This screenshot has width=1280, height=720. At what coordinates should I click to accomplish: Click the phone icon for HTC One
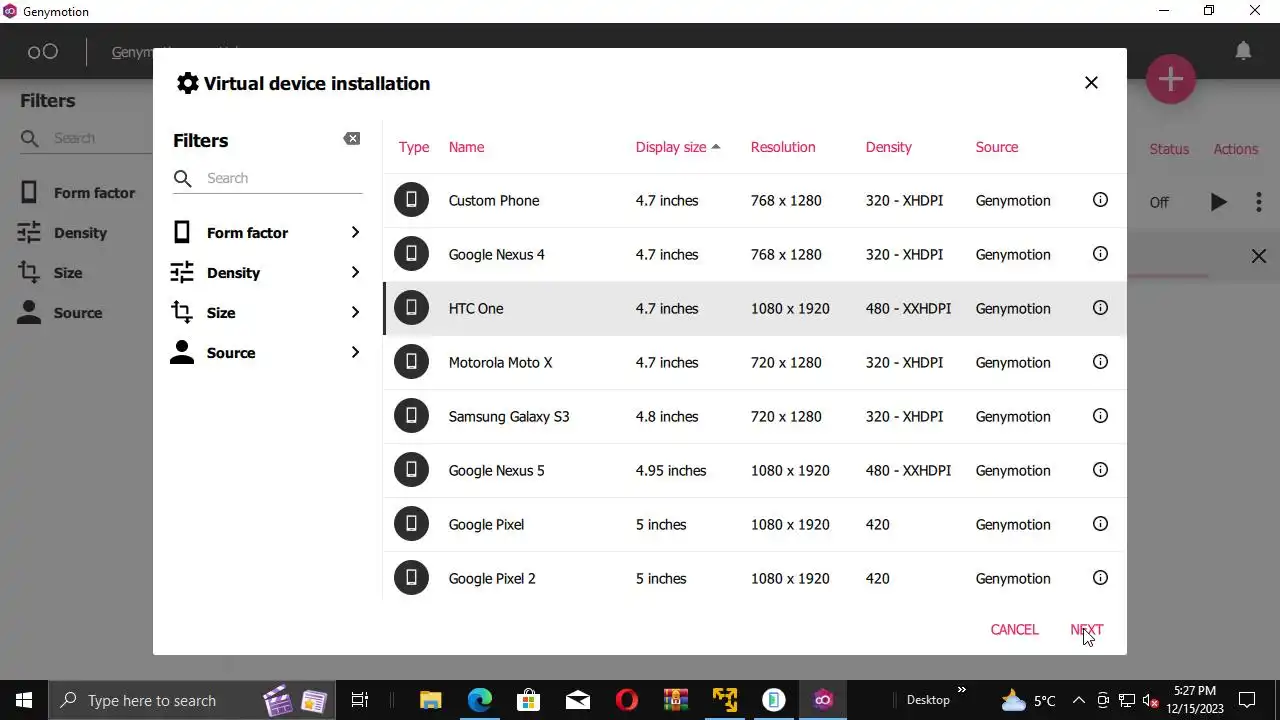click(x=411, y=308)
